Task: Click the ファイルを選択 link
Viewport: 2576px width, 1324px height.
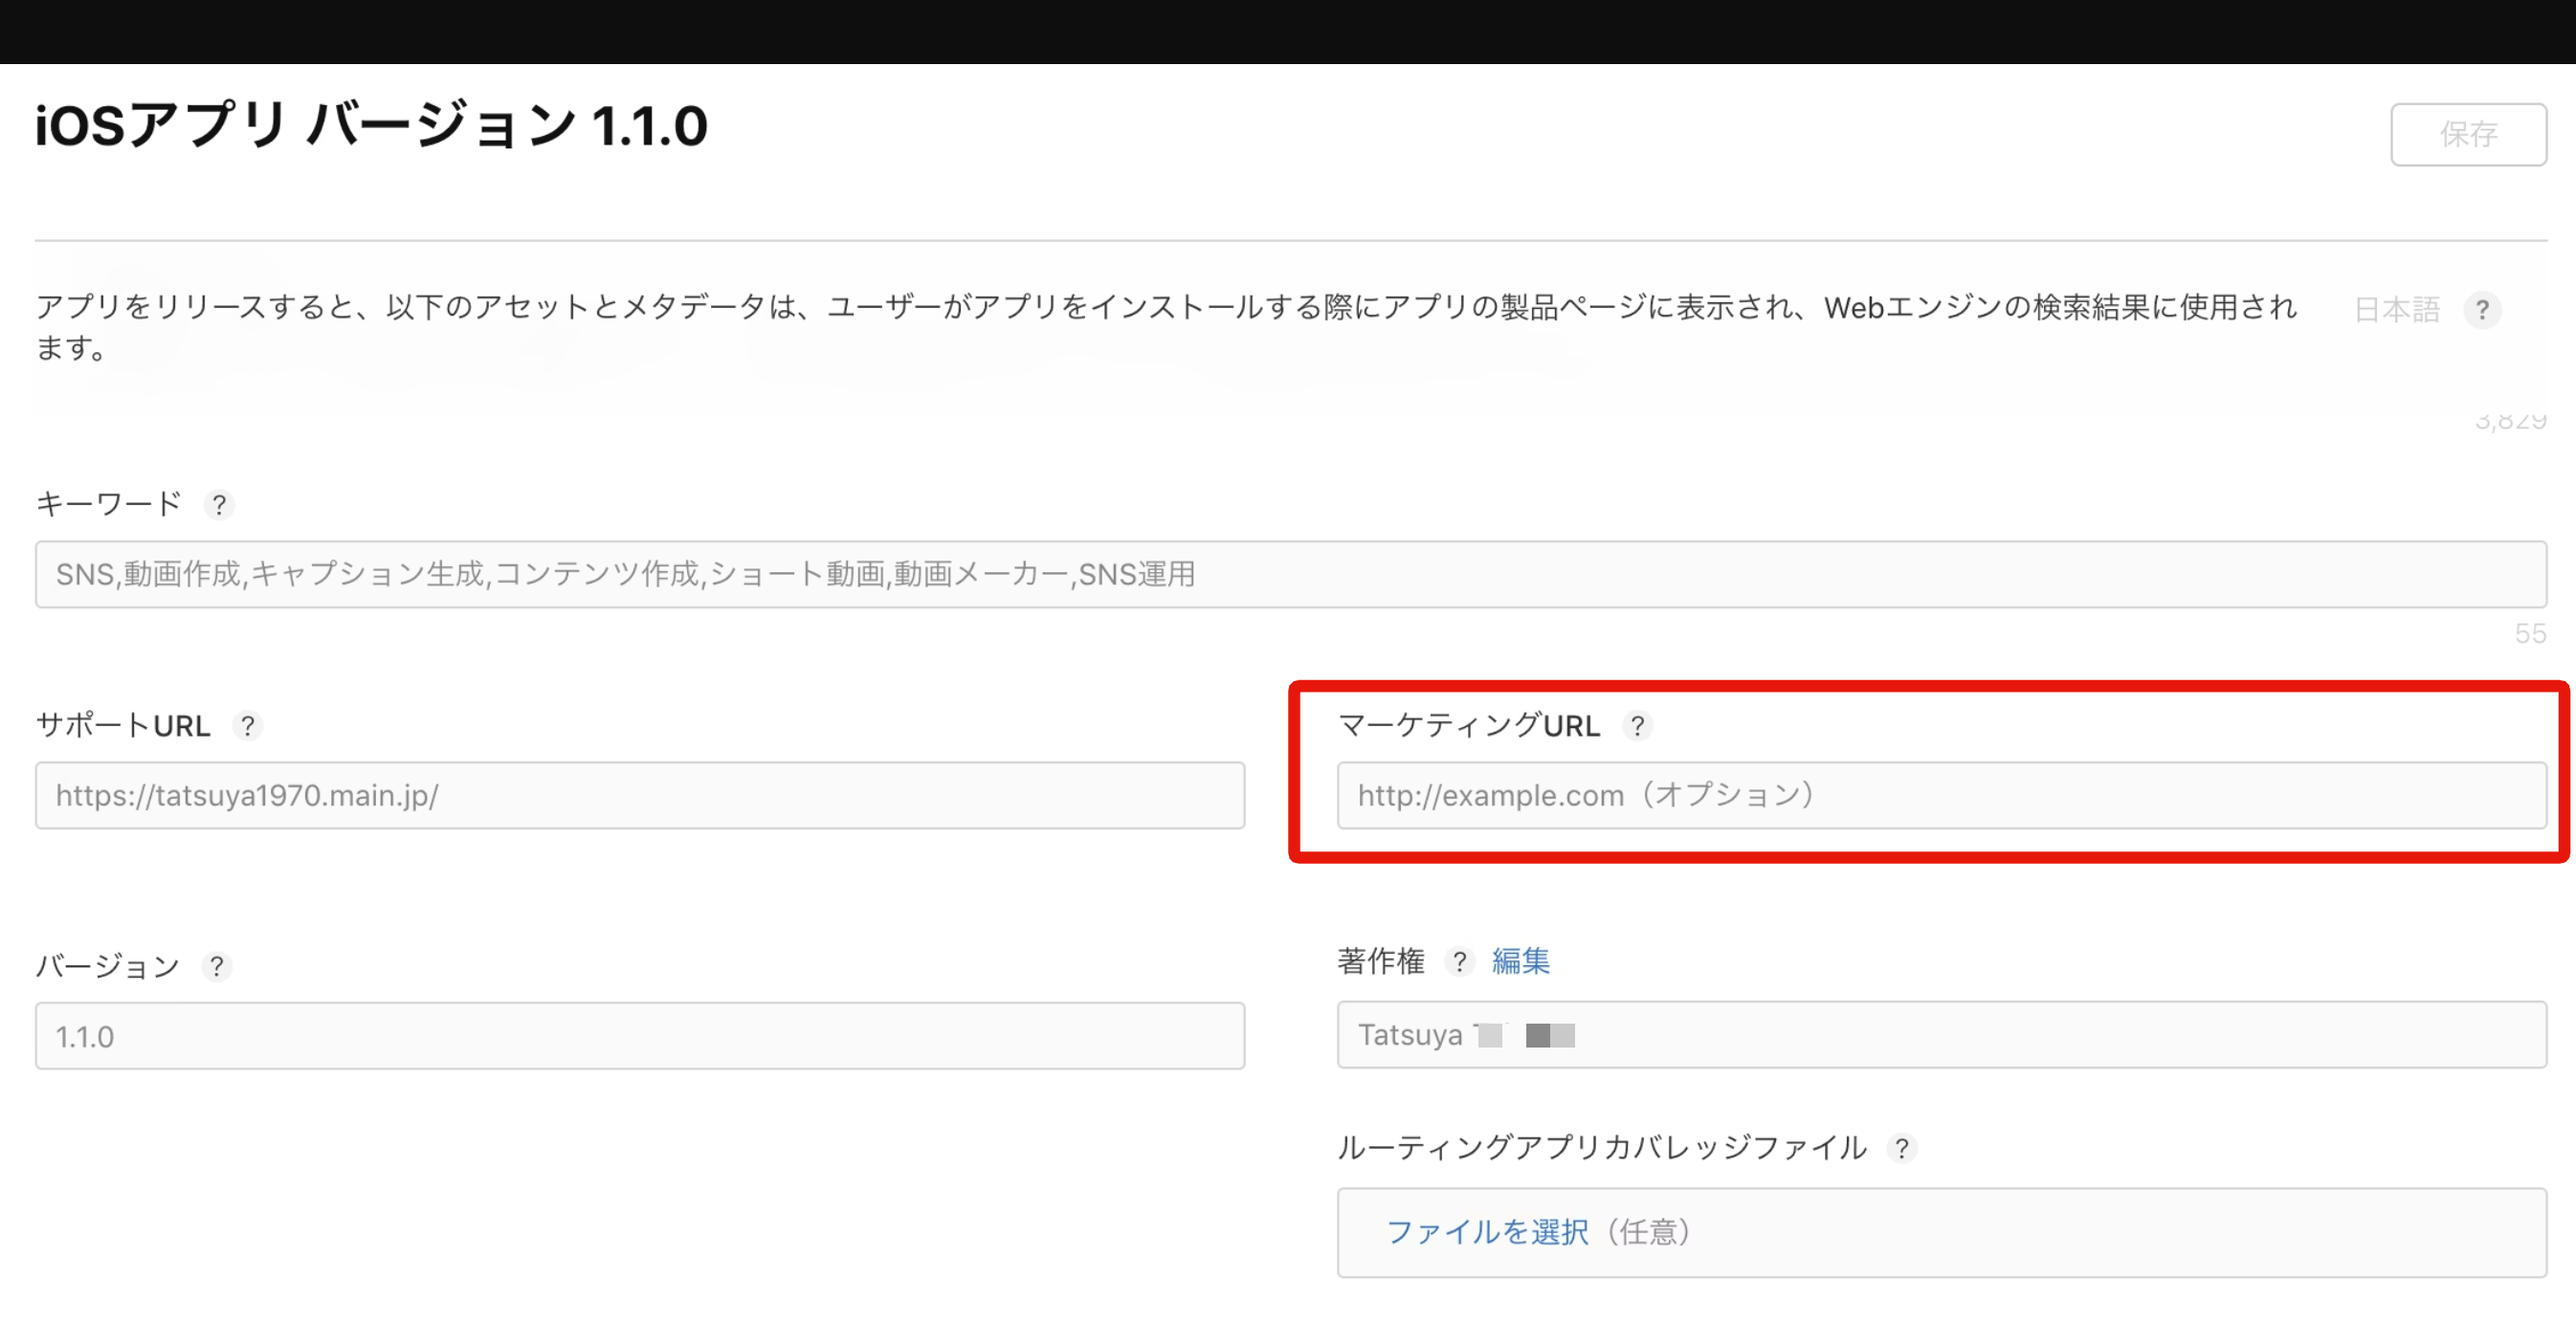Action: click(x=1487, y=1232)
